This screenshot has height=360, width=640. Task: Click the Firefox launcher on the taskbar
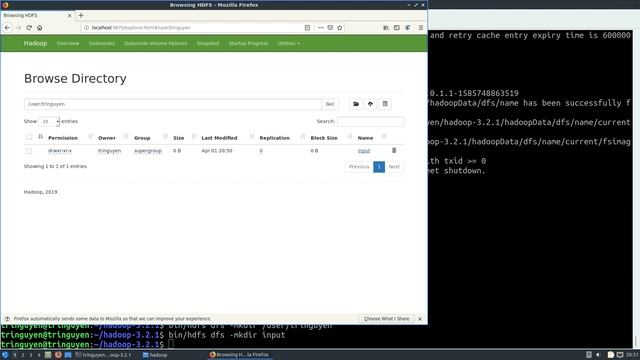coord(58,355)
